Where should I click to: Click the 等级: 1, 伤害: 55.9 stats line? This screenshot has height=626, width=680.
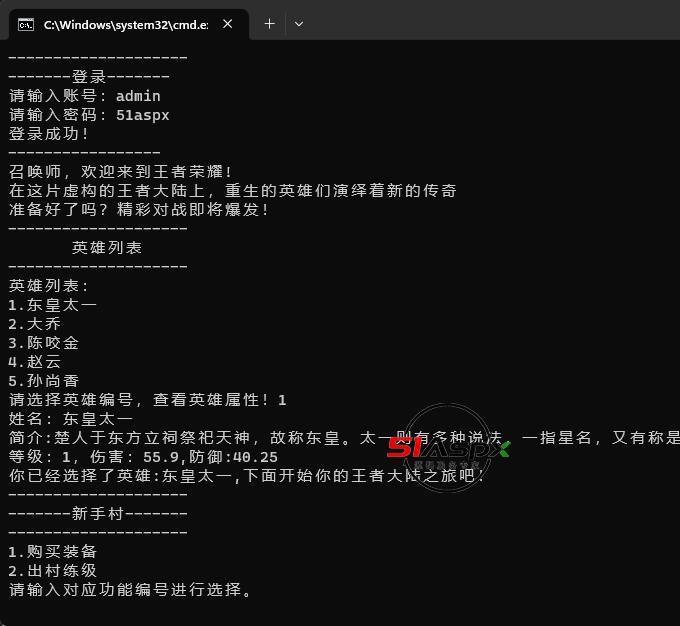[143, 457]
